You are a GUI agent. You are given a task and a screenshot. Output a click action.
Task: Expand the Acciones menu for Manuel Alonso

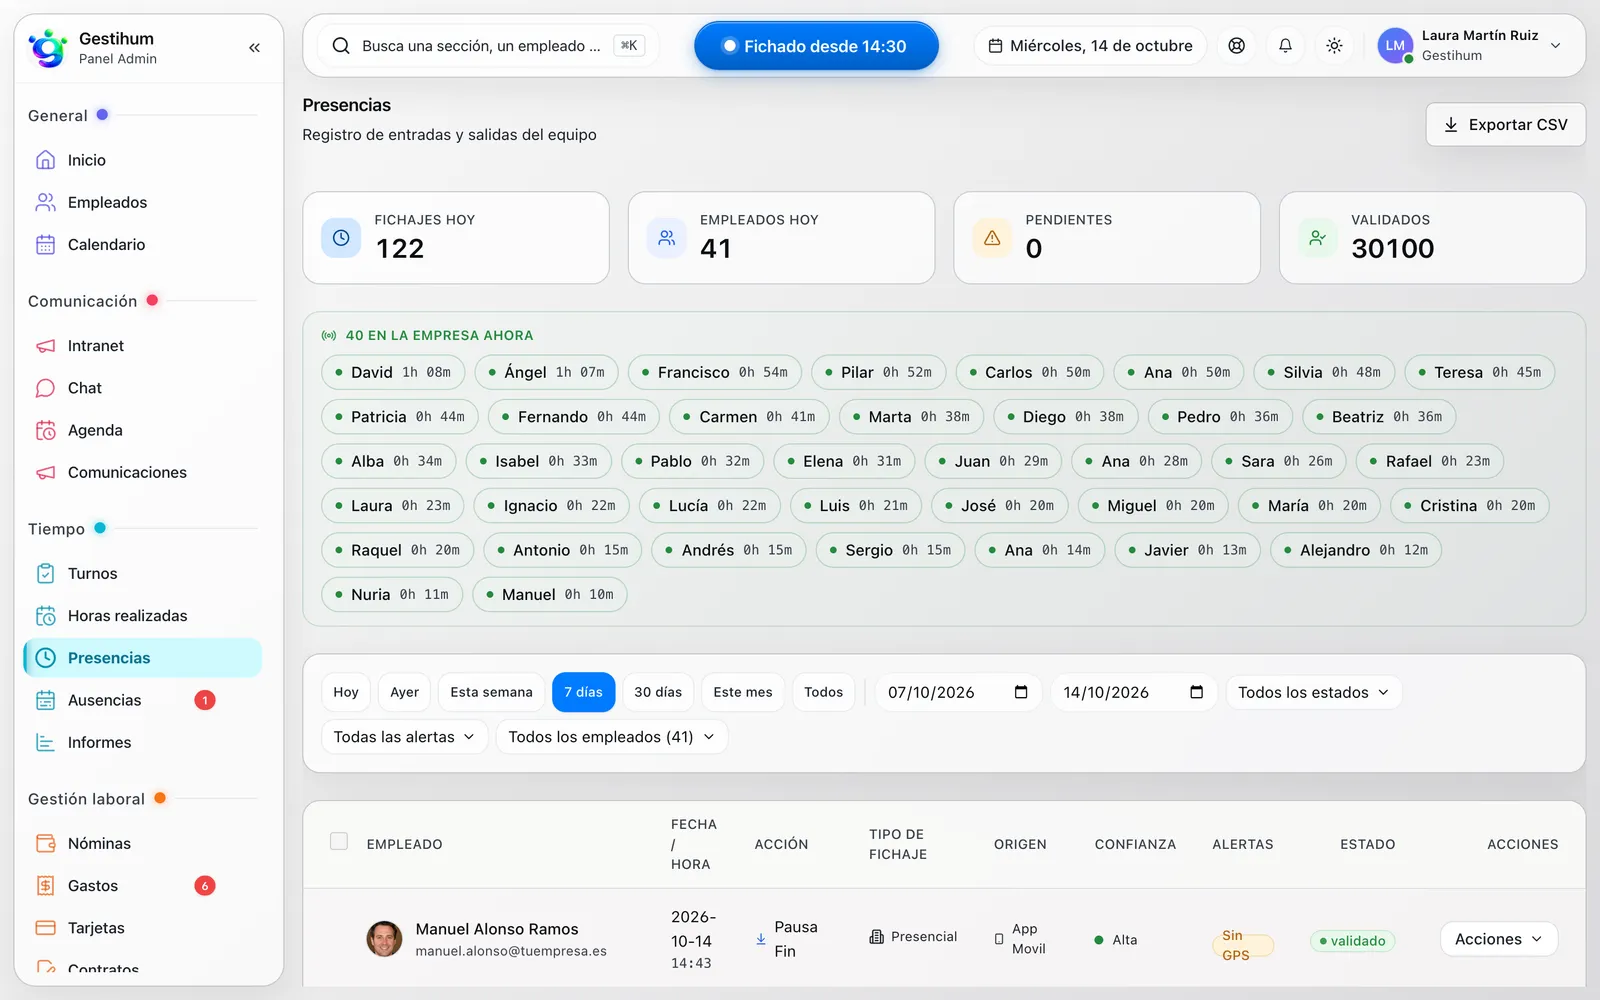coord(1498,939)
